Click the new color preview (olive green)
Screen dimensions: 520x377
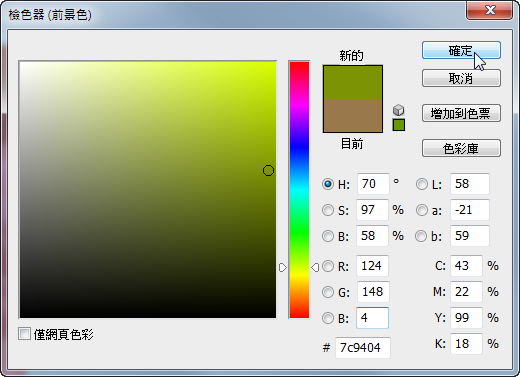click(x=353, y=82)
